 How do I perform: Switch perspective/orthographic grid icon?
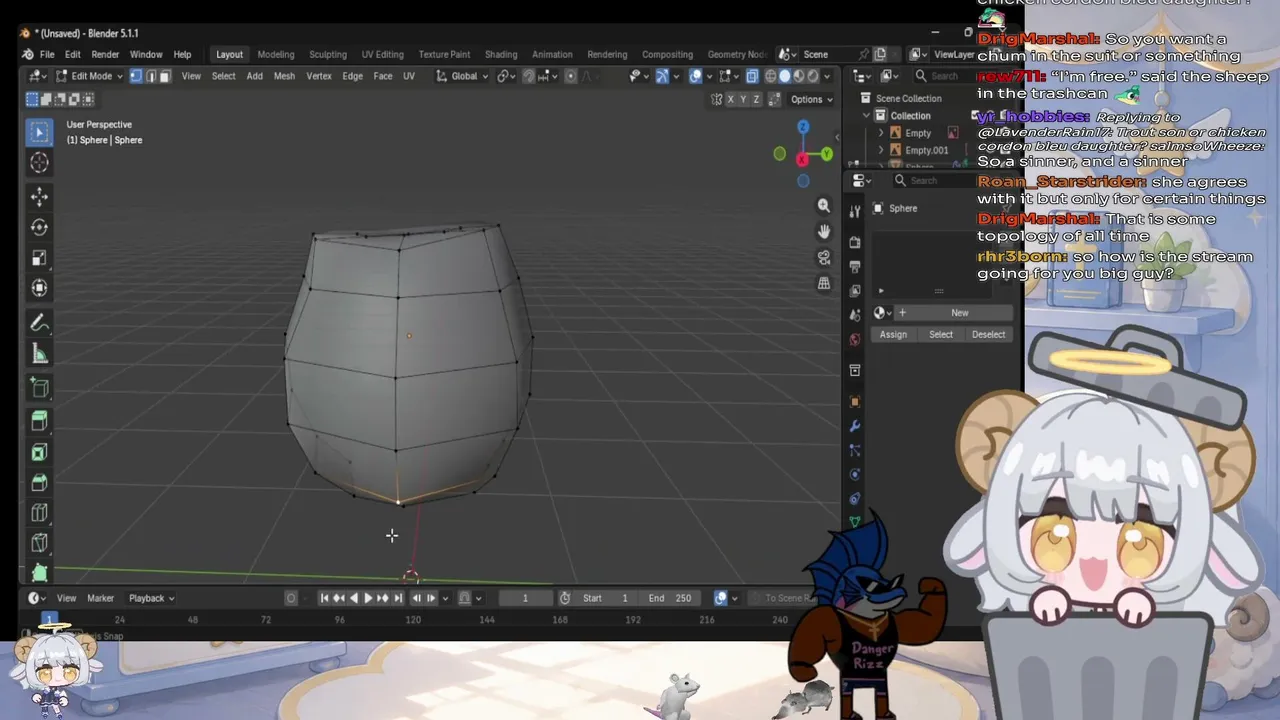click(824, 283)
